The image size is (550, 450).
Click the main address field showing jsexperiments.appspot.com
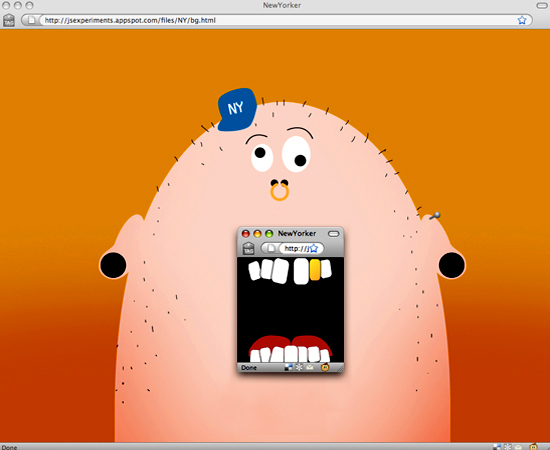(x=277, y=20)
